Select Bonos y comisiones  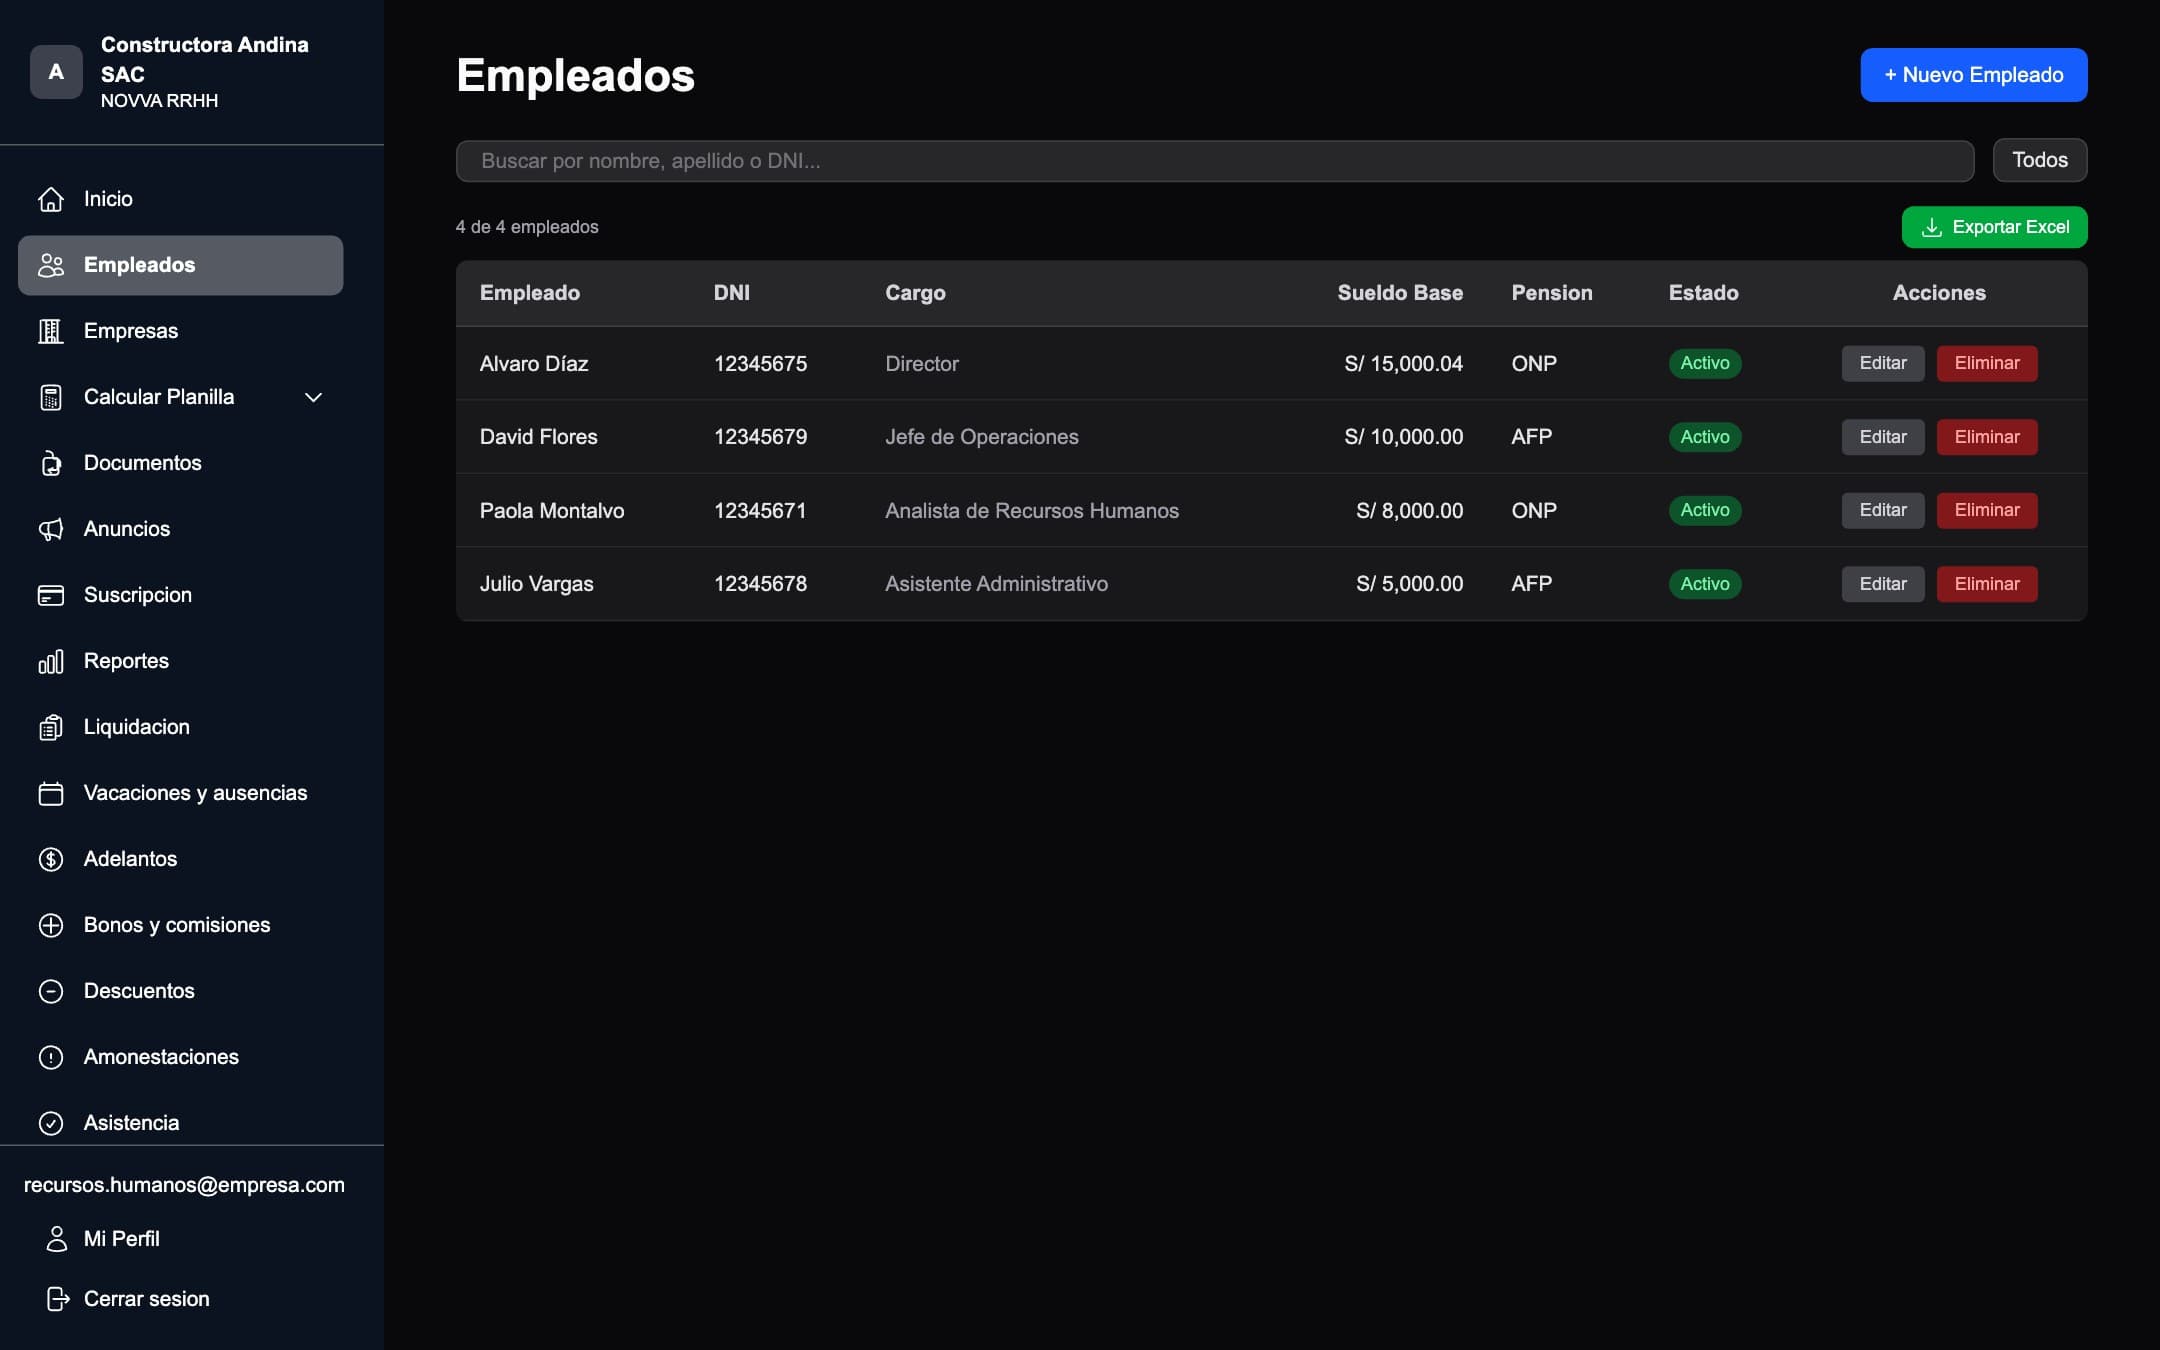coord(180,925)
